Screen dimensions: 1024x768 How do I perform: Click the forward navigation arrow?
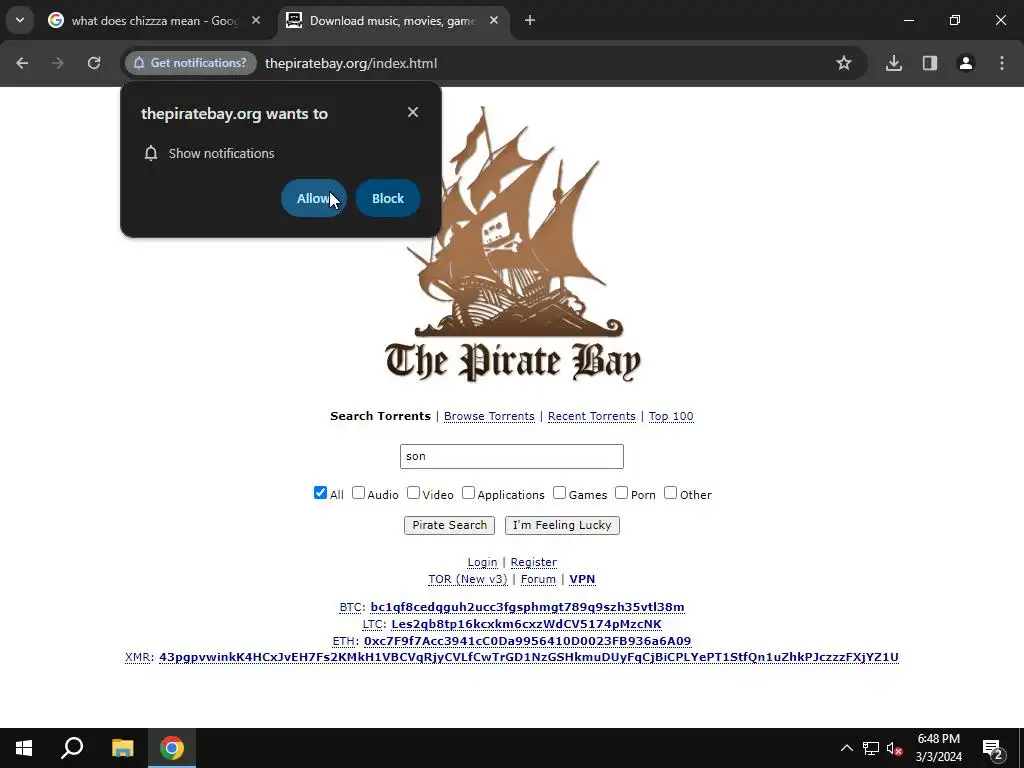tap(58, 63)
